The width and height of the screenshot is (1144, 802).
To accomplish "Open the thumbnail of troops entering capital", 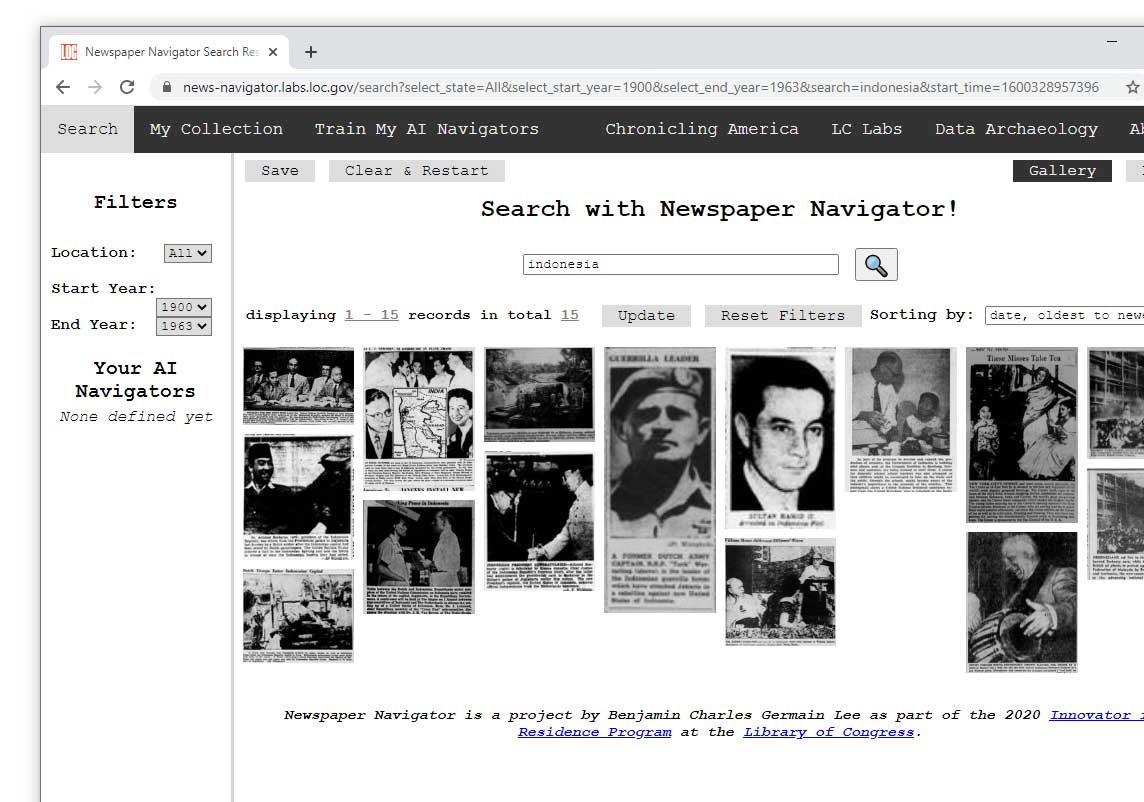I will click(x=298, y=616).
